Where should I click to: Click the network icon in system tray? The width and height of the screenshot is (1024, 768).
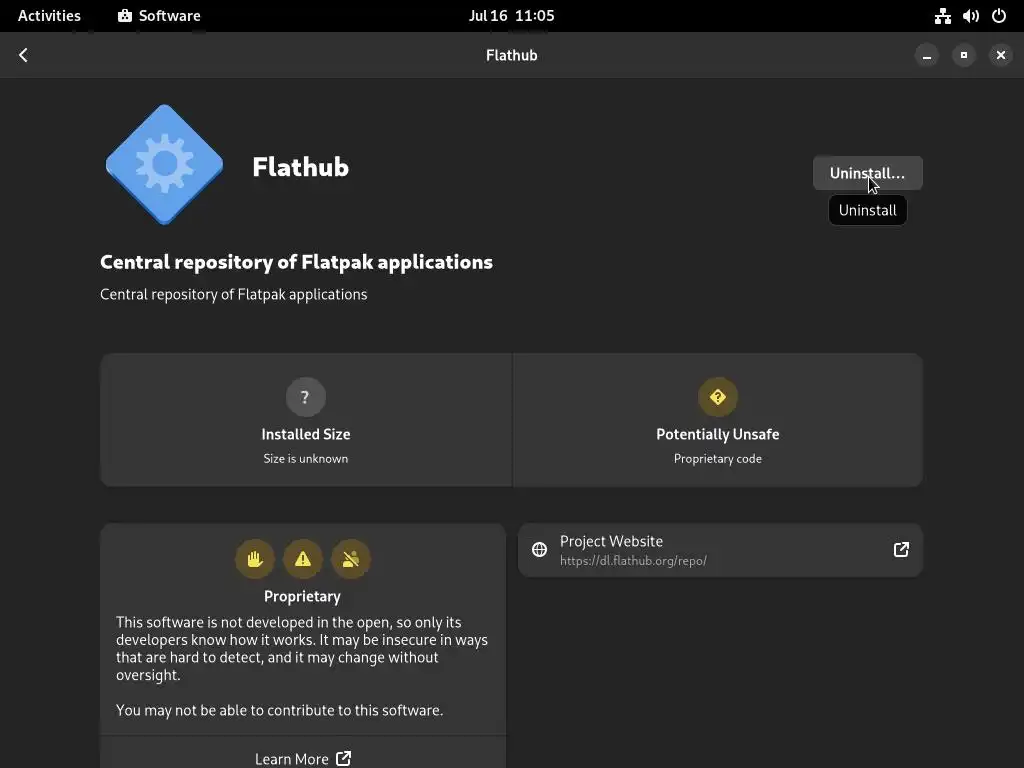pos(942,16)
